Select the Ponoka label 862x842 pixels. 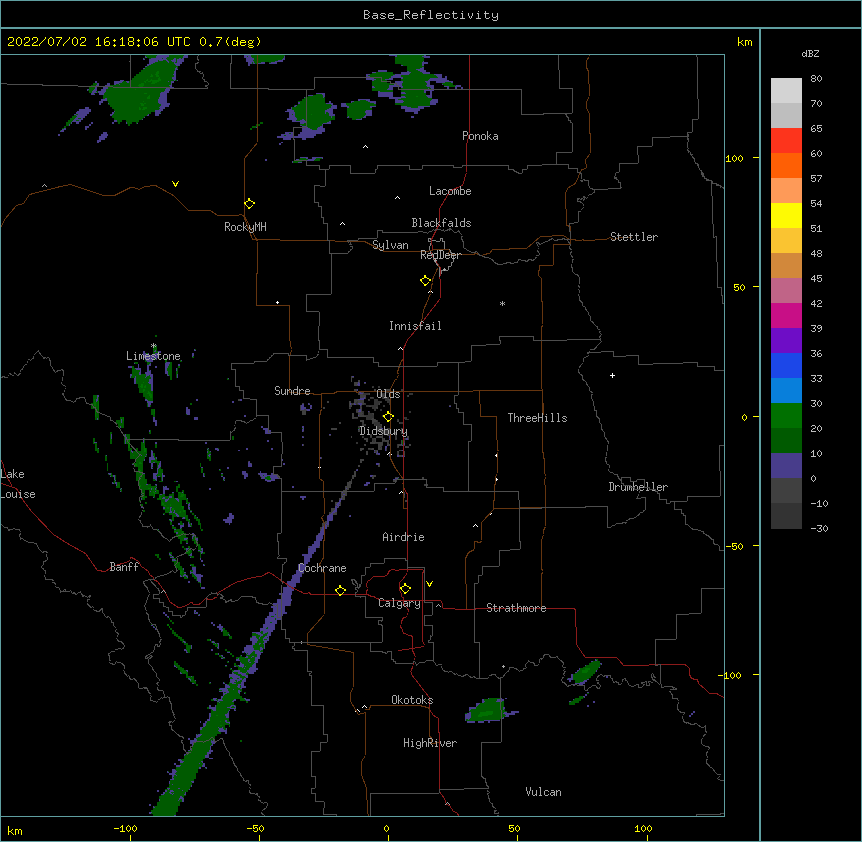[x=480, y=136]
